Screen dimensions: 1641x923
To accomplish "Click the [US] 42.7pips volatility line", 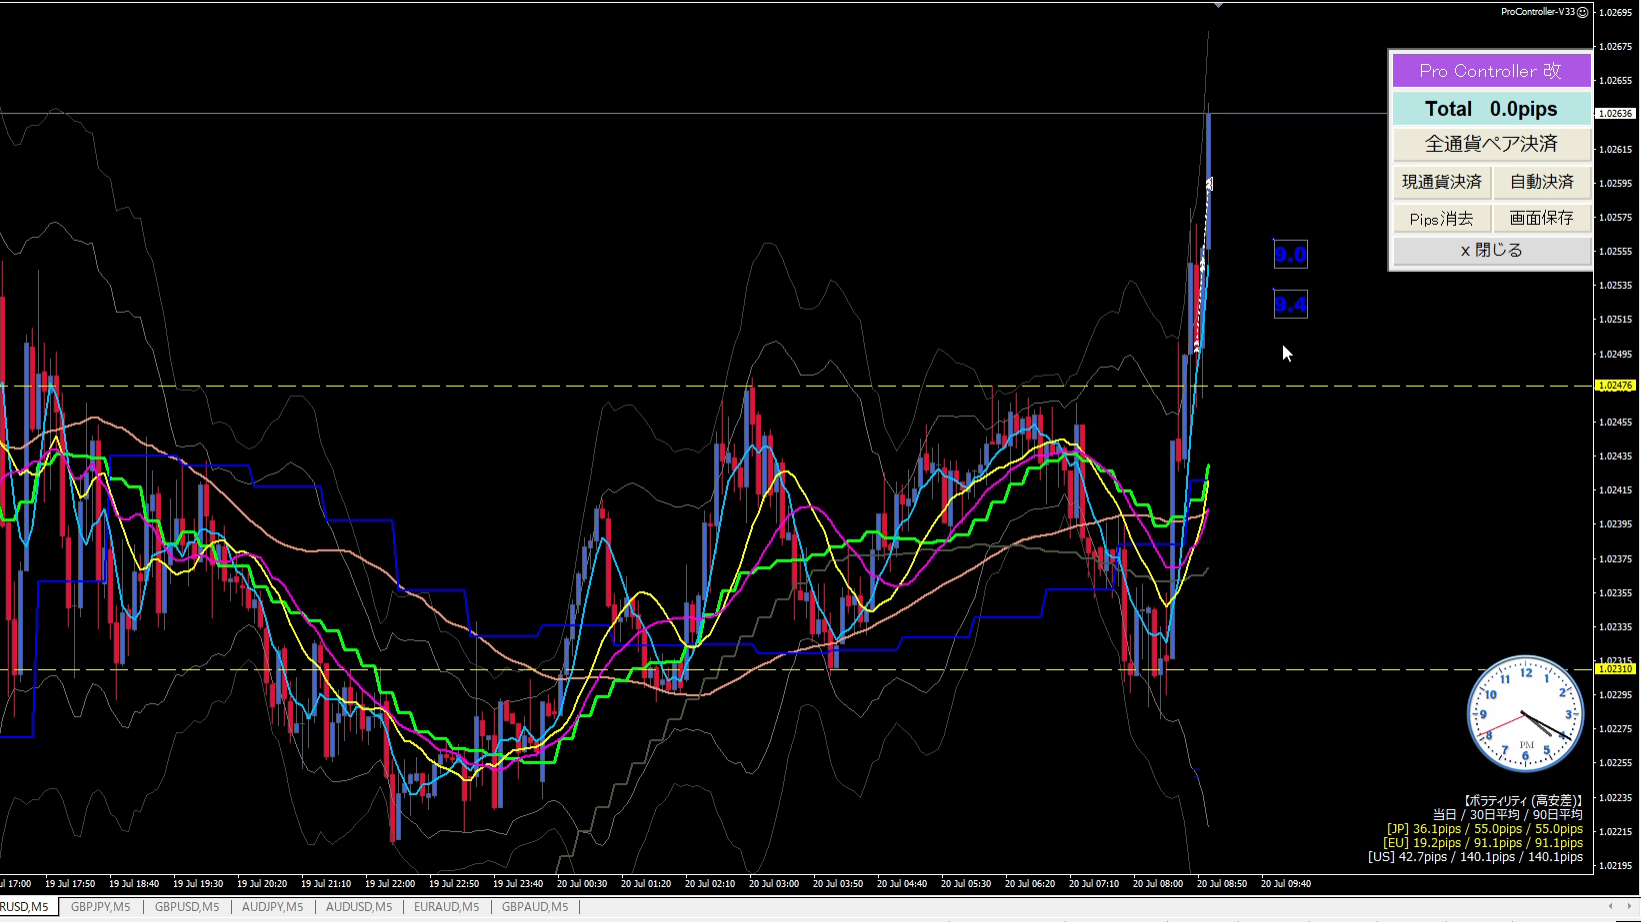I will click(1476, 857).
